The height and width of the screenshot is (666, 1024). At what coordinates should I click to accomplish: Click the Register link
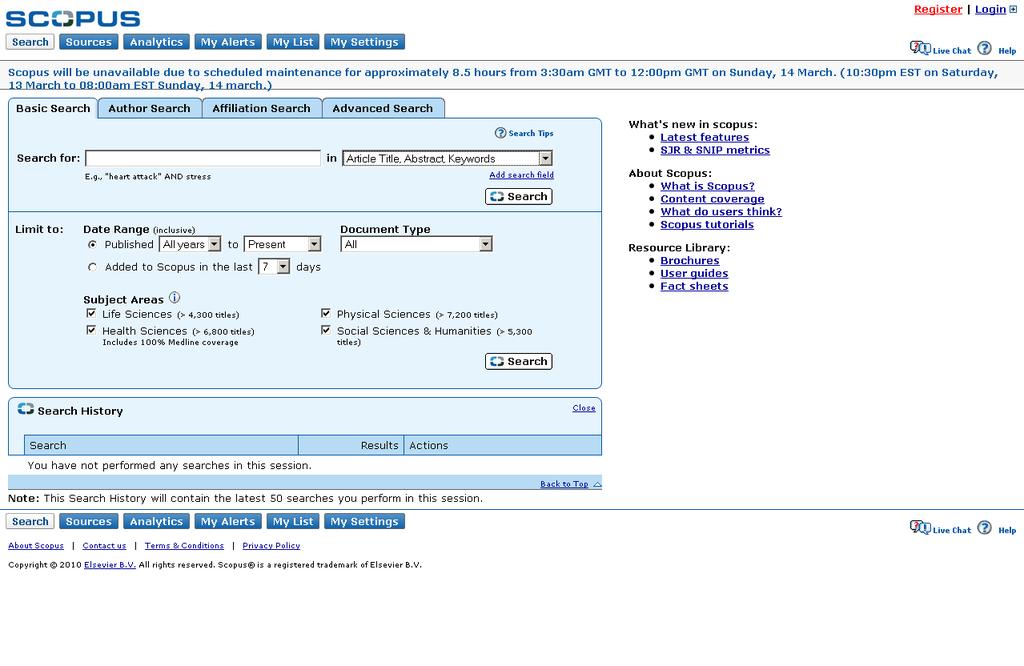coord(938,9)
